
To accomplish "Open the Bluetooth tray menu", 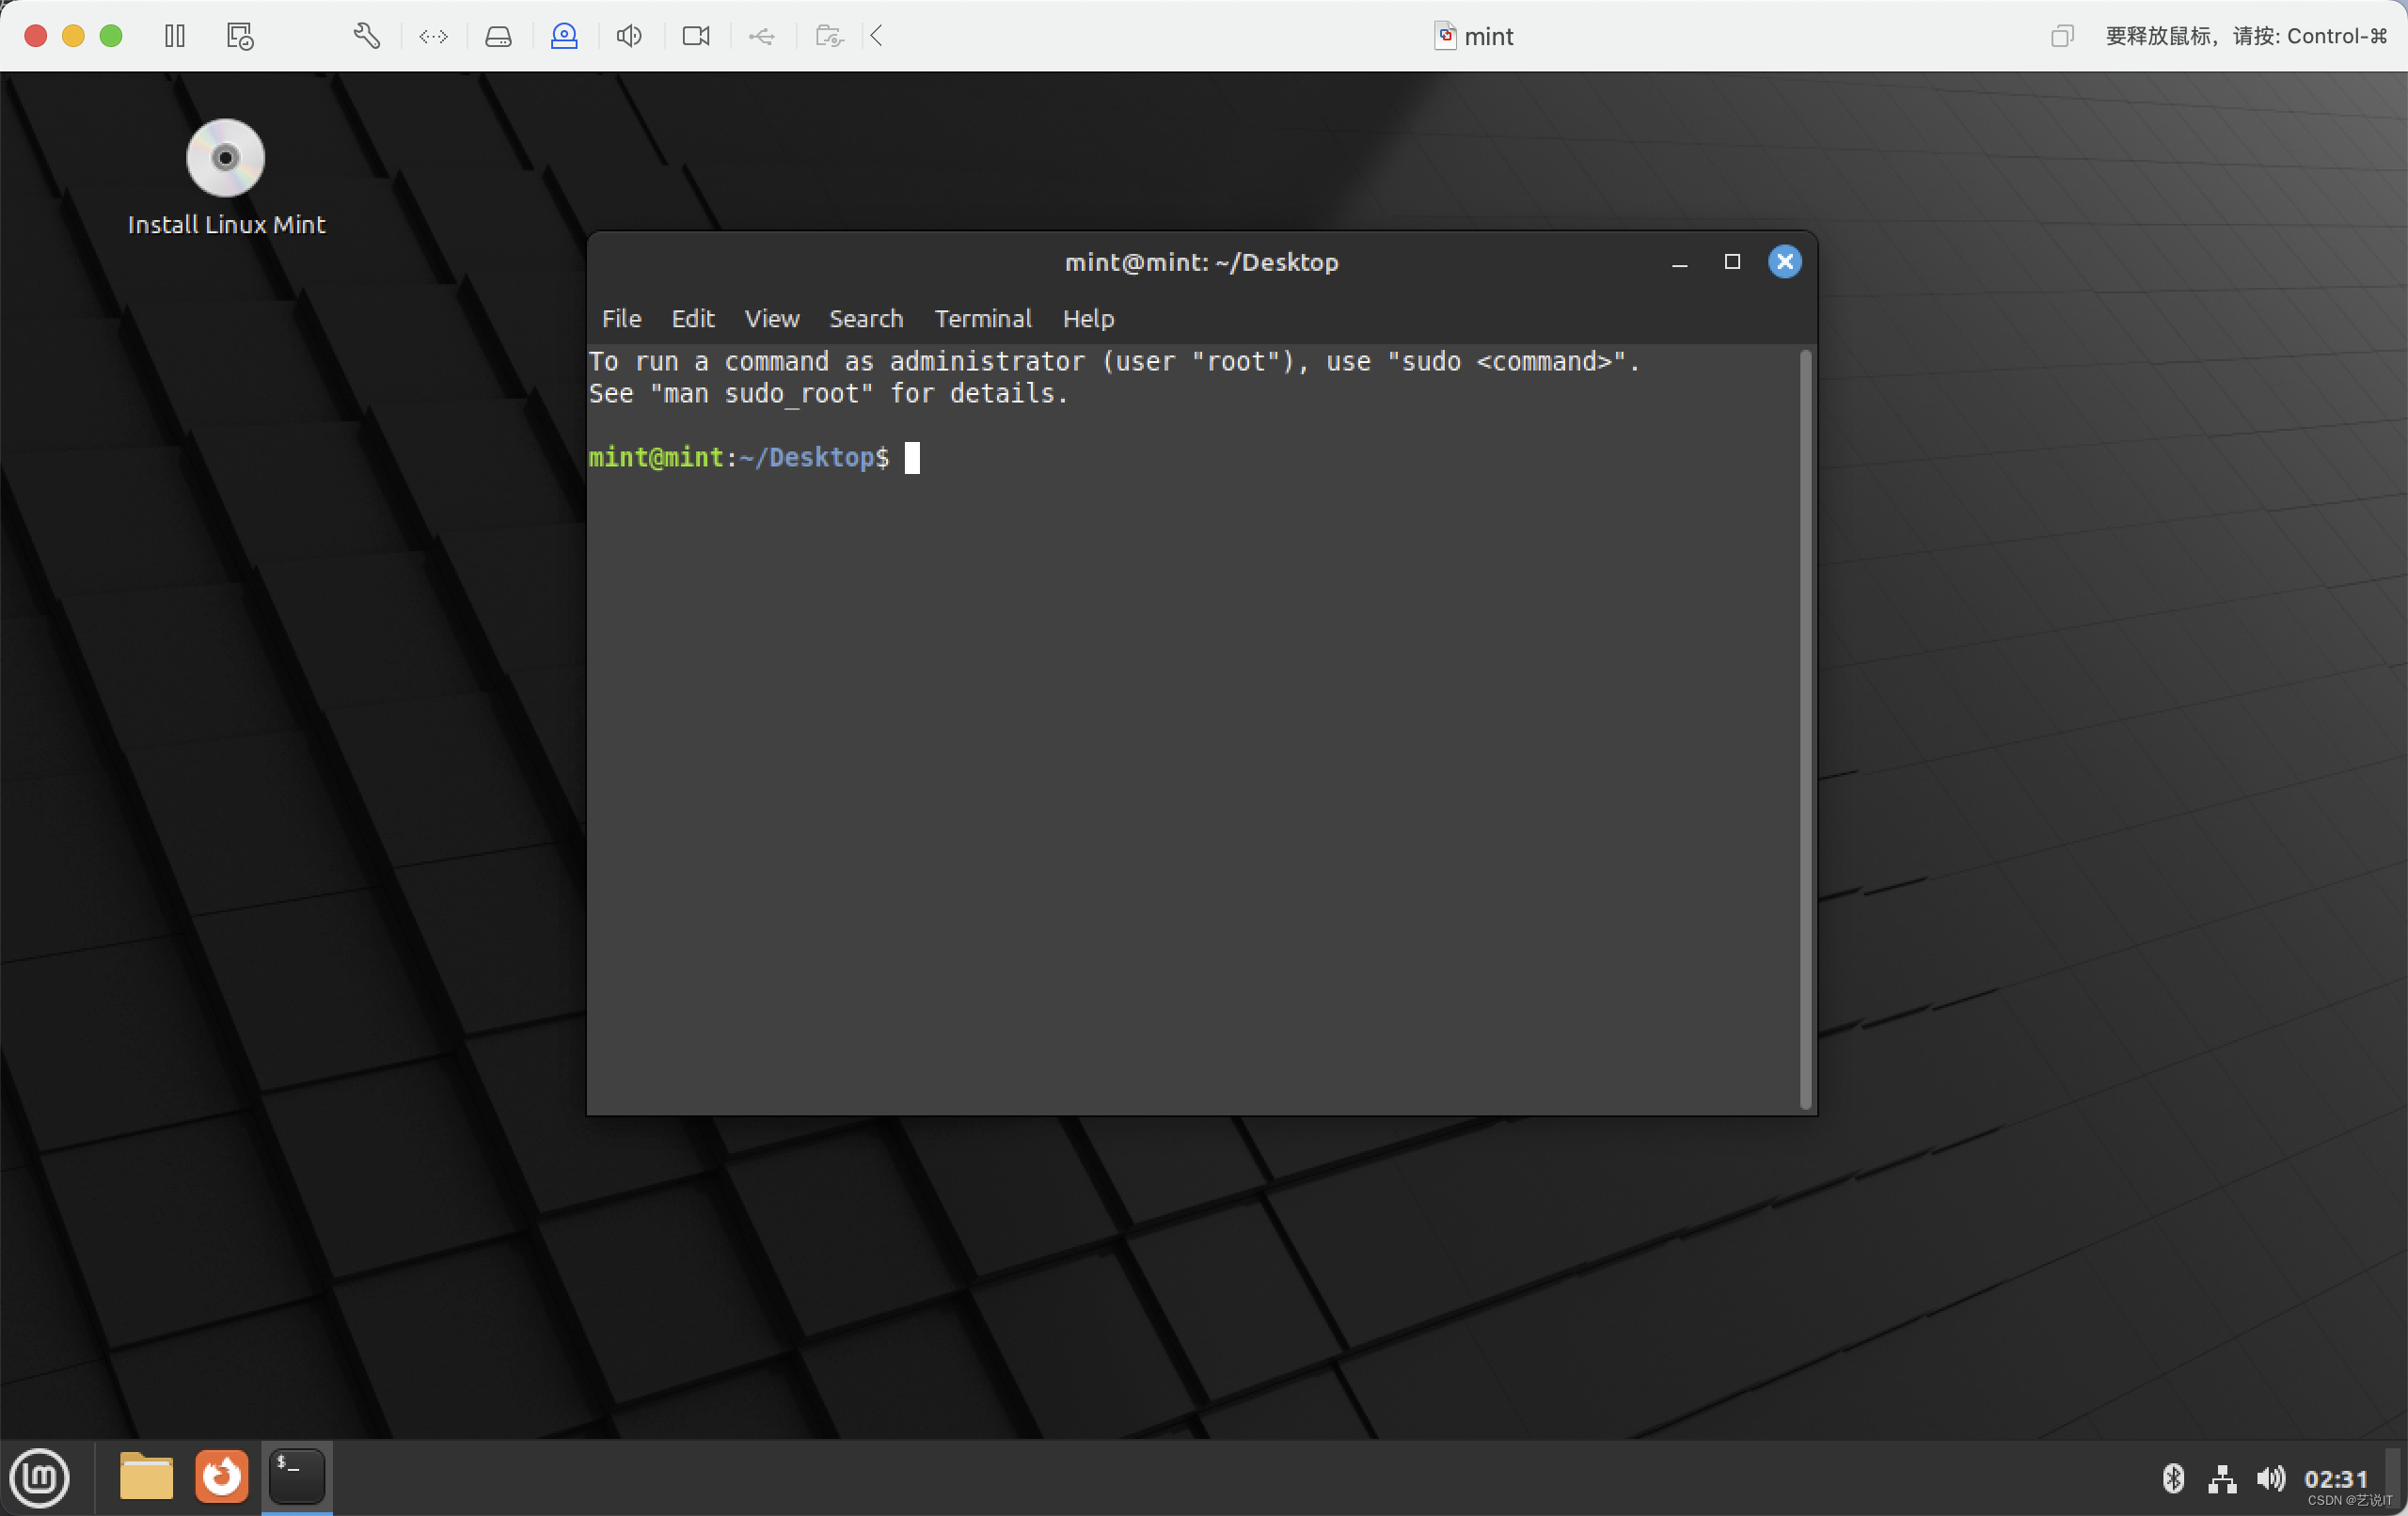I will (2172, 1478).
